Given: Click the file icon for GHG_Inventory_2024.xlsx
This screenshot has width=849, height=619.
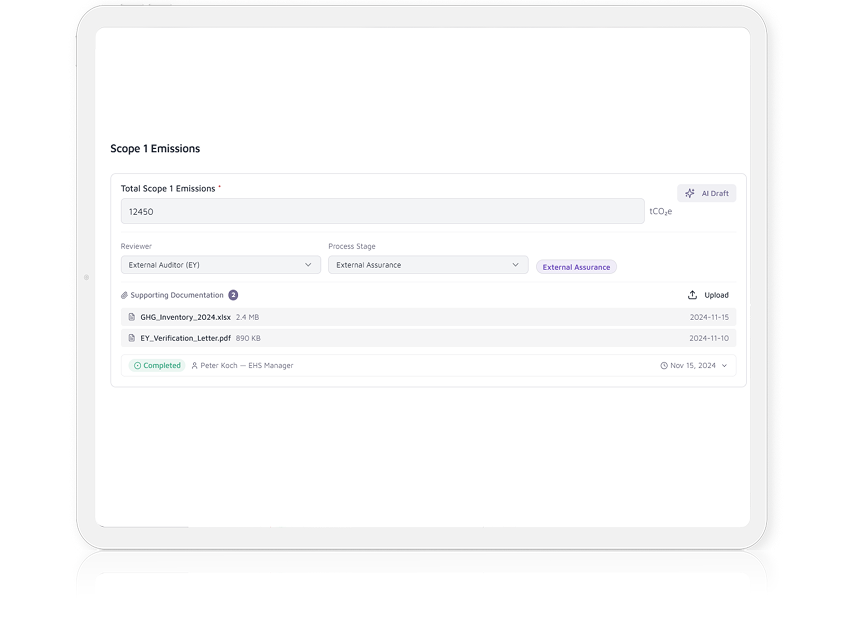Looking at the screenshot, I should (132, 317).
